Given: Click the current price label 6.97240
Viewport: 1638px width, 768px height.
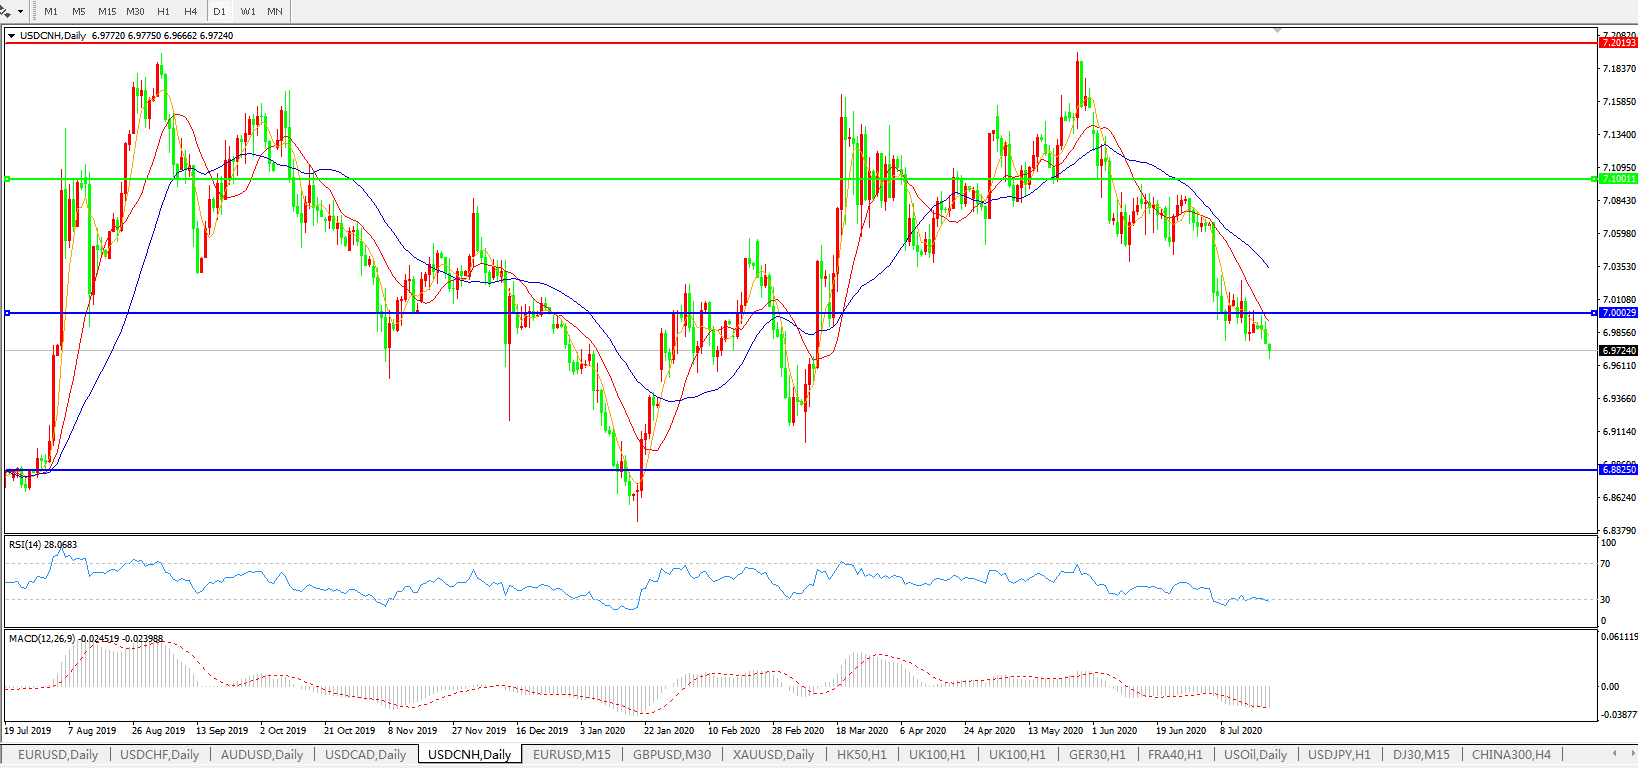Looking at the screenshot, I should click(x=1618, y=351).
